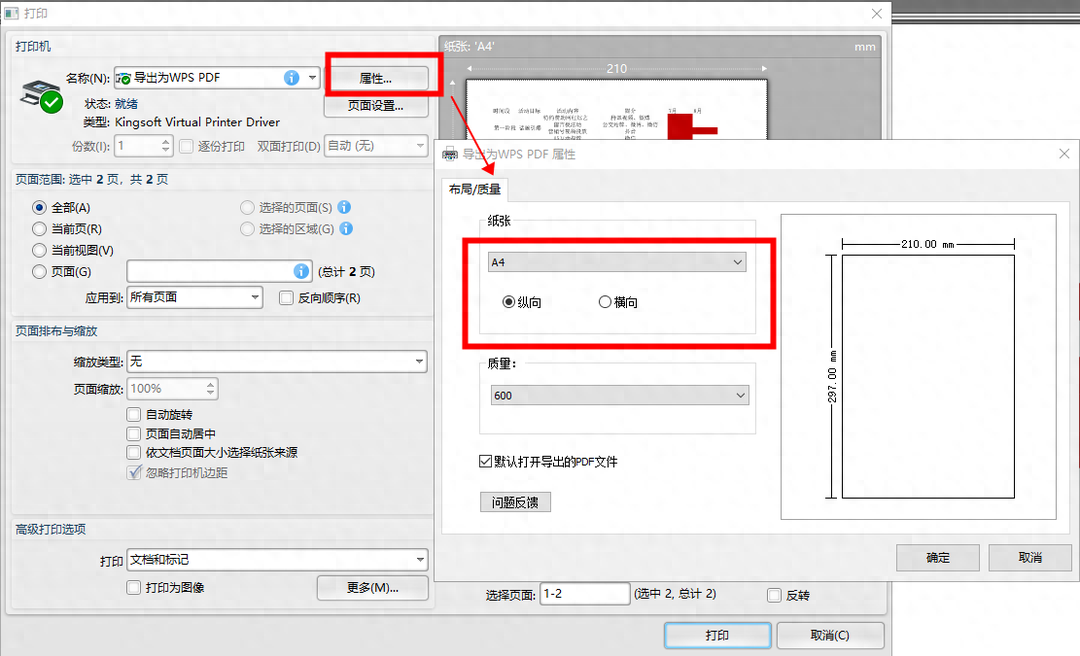Open the 缩放类型 dropdown

(277, 361)
